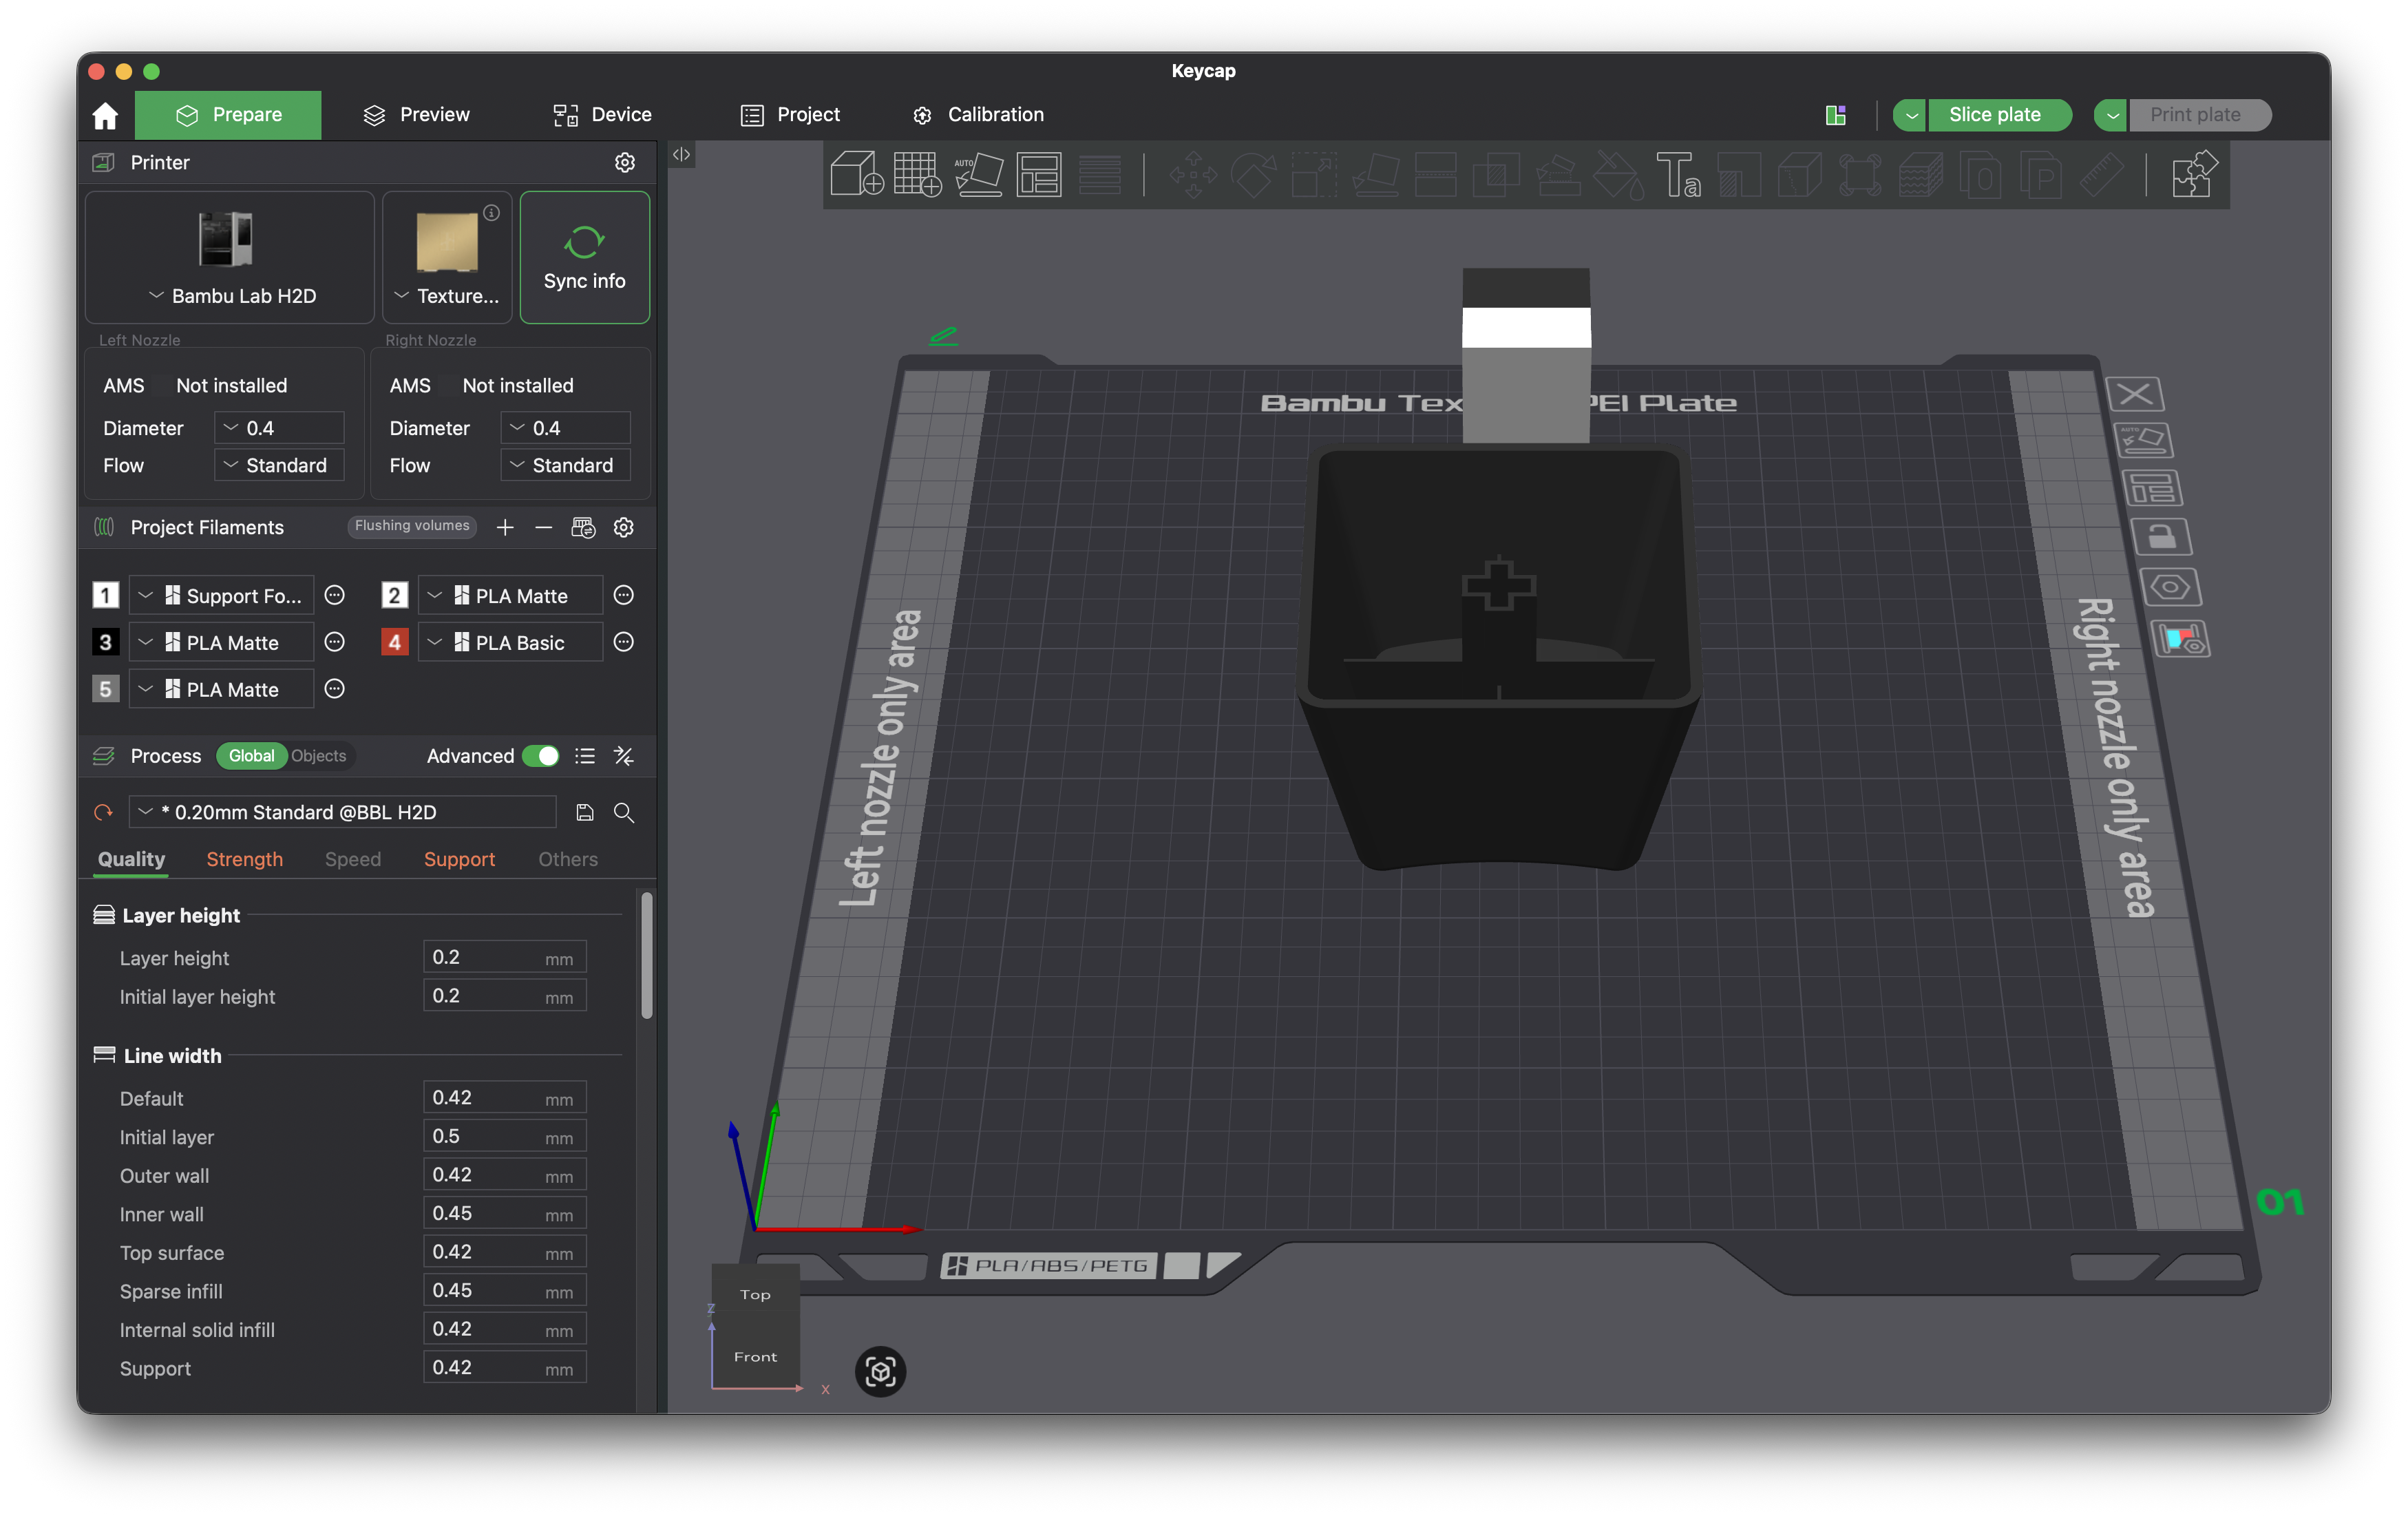The height and width of the screenshot is (1516, 2408).
Task: Open Flushing volumes button
Action: 412,526
